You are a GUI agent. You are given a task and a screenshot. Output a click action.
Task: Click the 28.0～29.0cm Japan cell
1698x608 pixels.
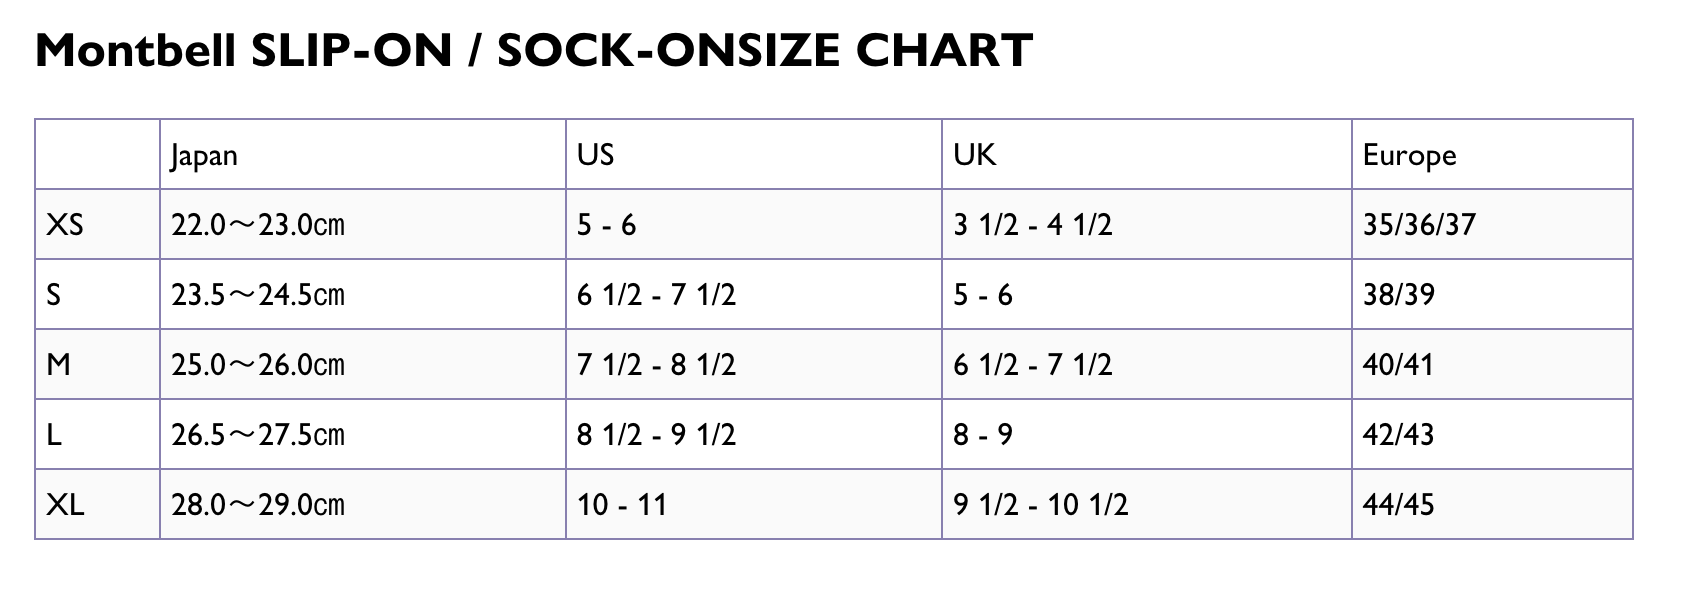(257, 504)
